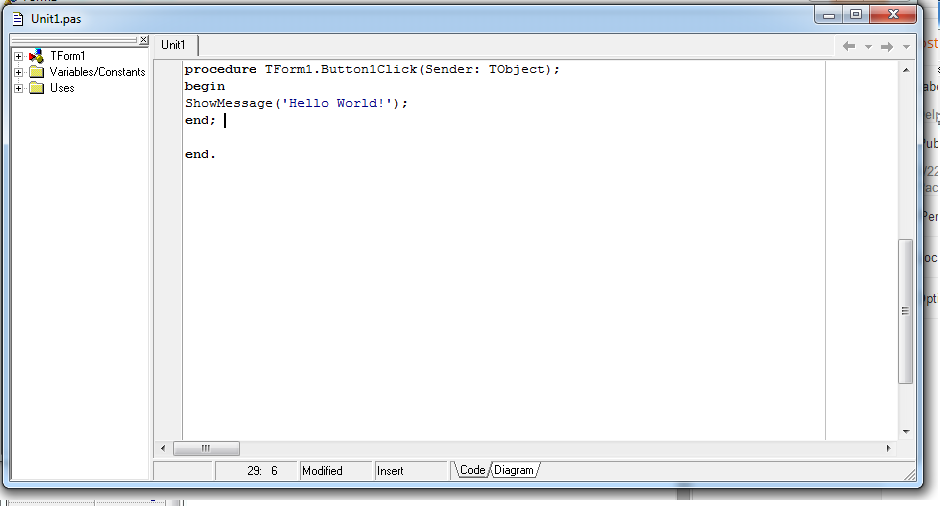Viewport: 940px width, 506px height.
Task: Click the 29: 6 cursor position indicator
Action: 257,471
